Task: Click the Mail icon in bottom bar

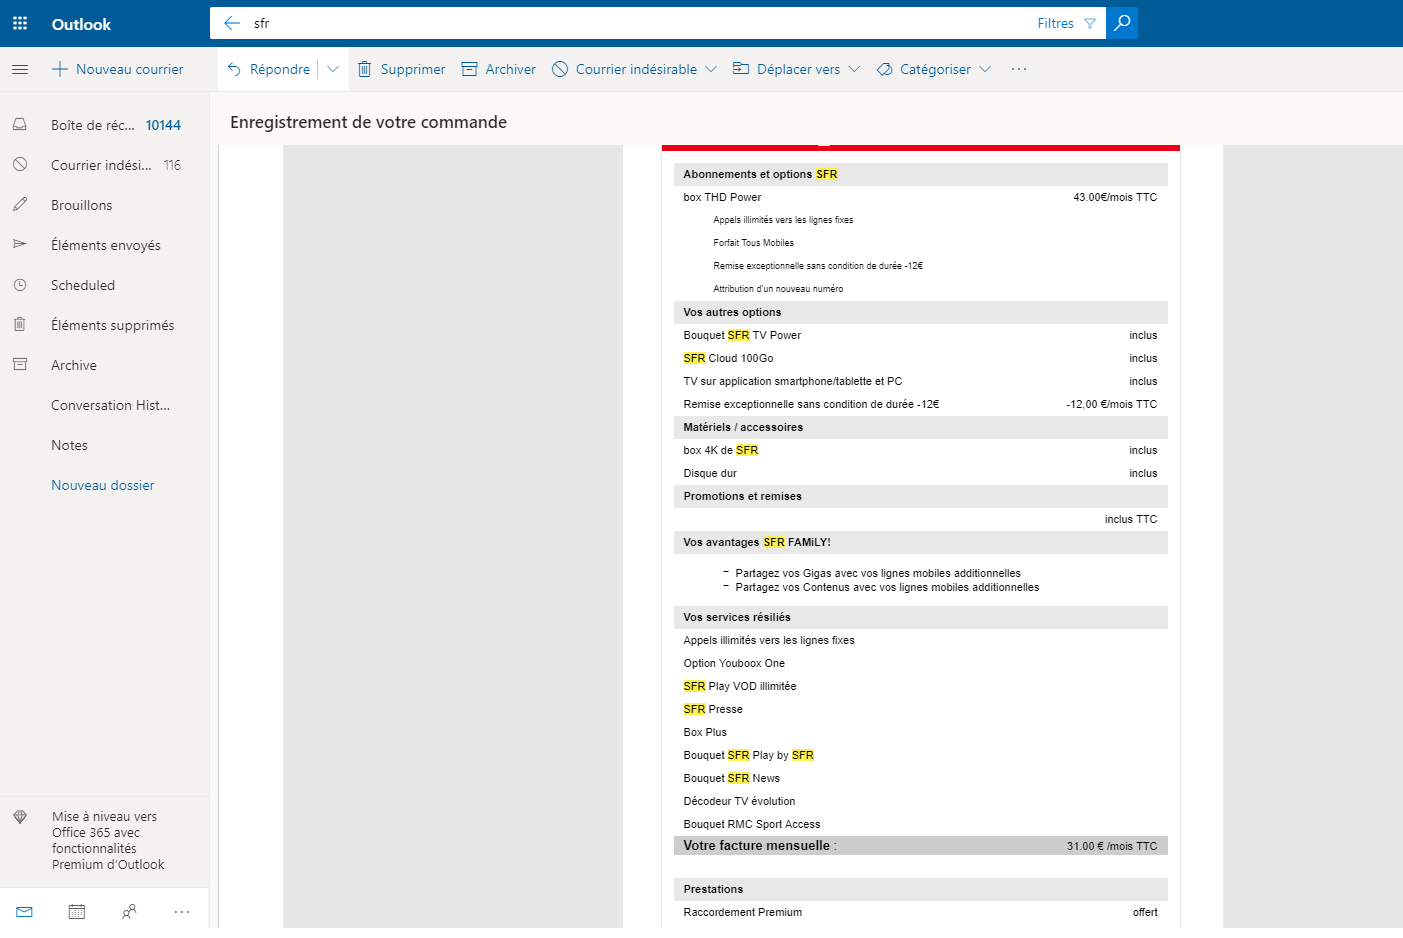Action: (x=25, y=912)
